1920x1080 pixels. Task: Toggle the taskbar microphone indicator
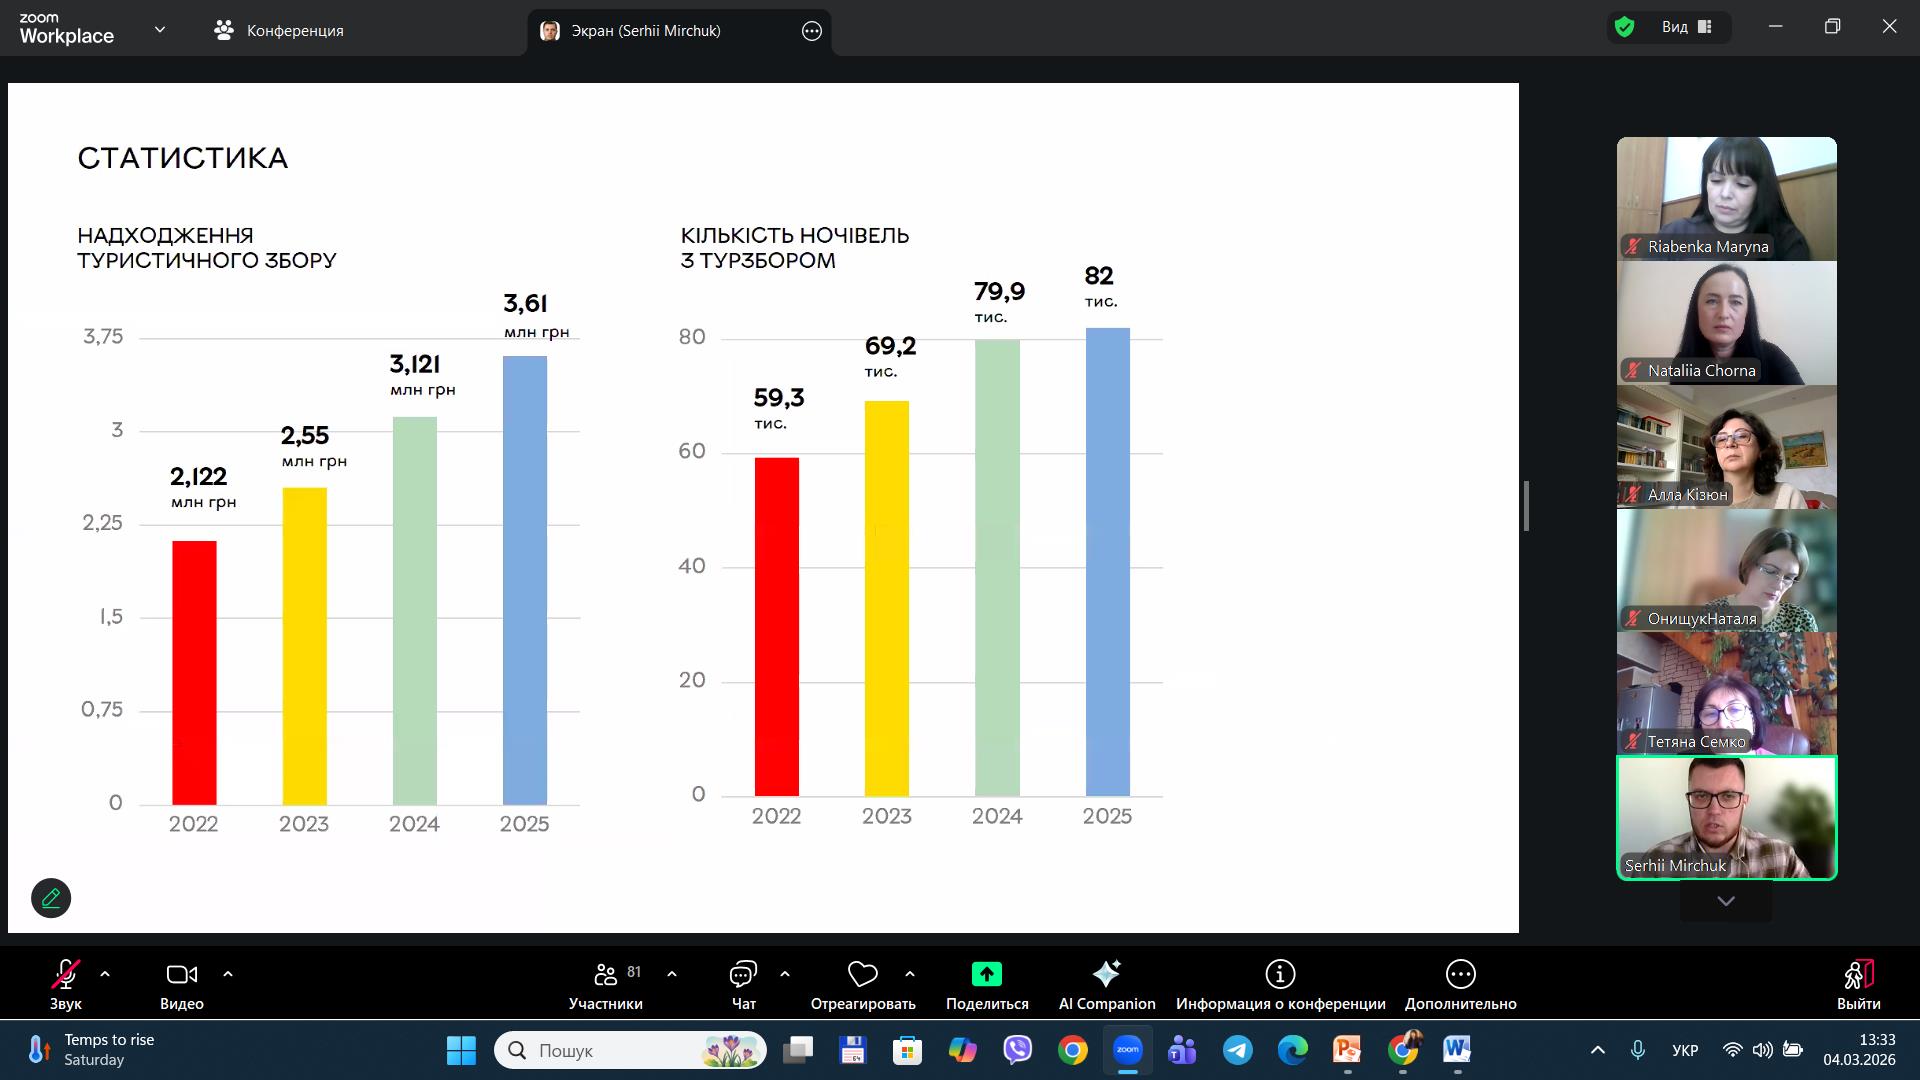pyautogui.click(x=1637, y=1050)
